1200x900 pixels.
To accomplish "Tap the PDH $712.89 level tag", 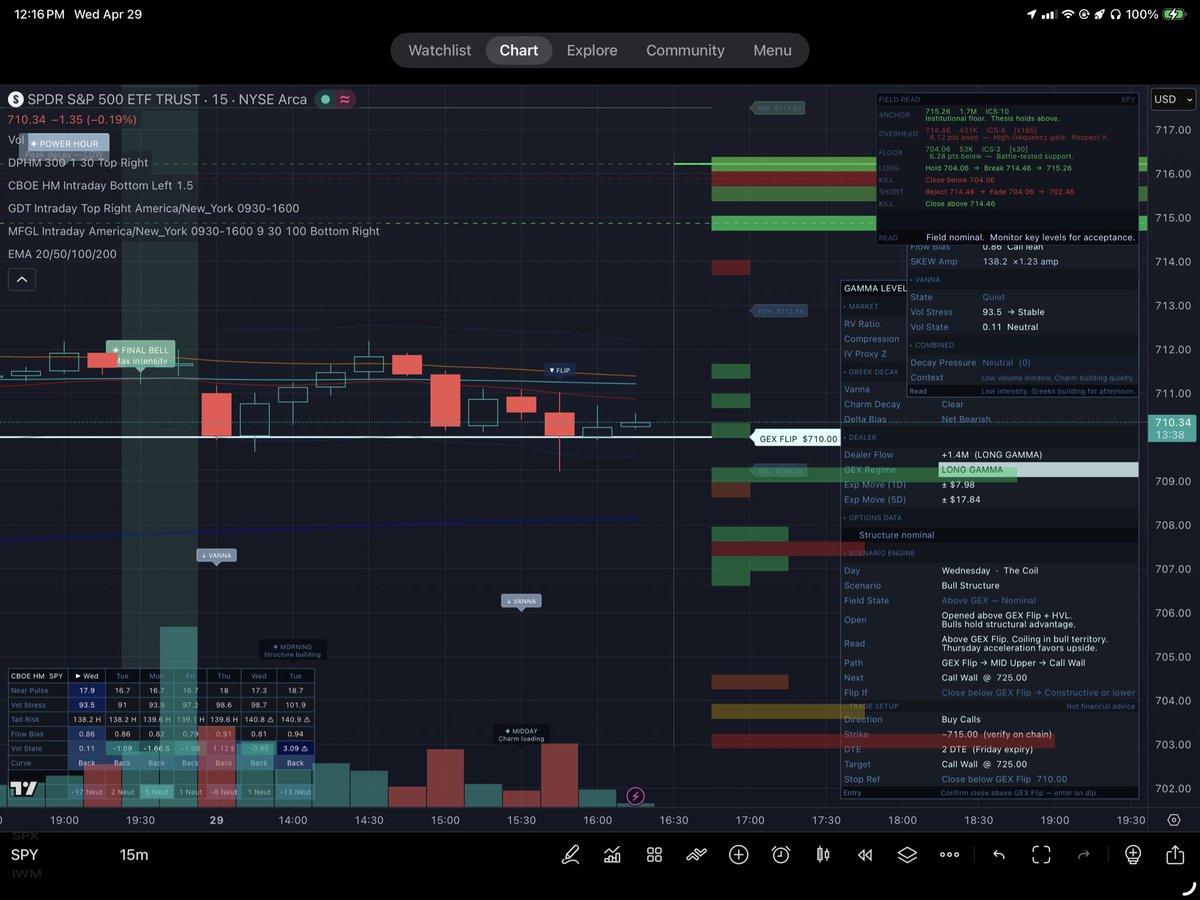I will 777,311.
